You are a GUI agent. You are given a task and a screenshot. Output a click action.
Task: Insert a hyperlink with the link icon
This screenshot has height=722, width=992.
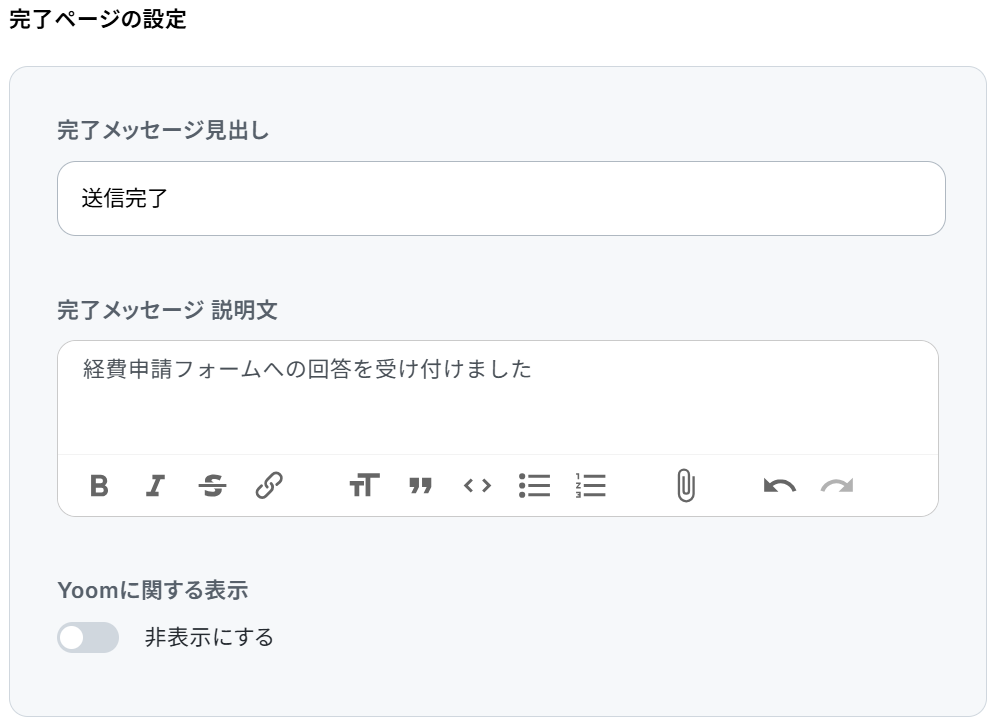point(269,485)
